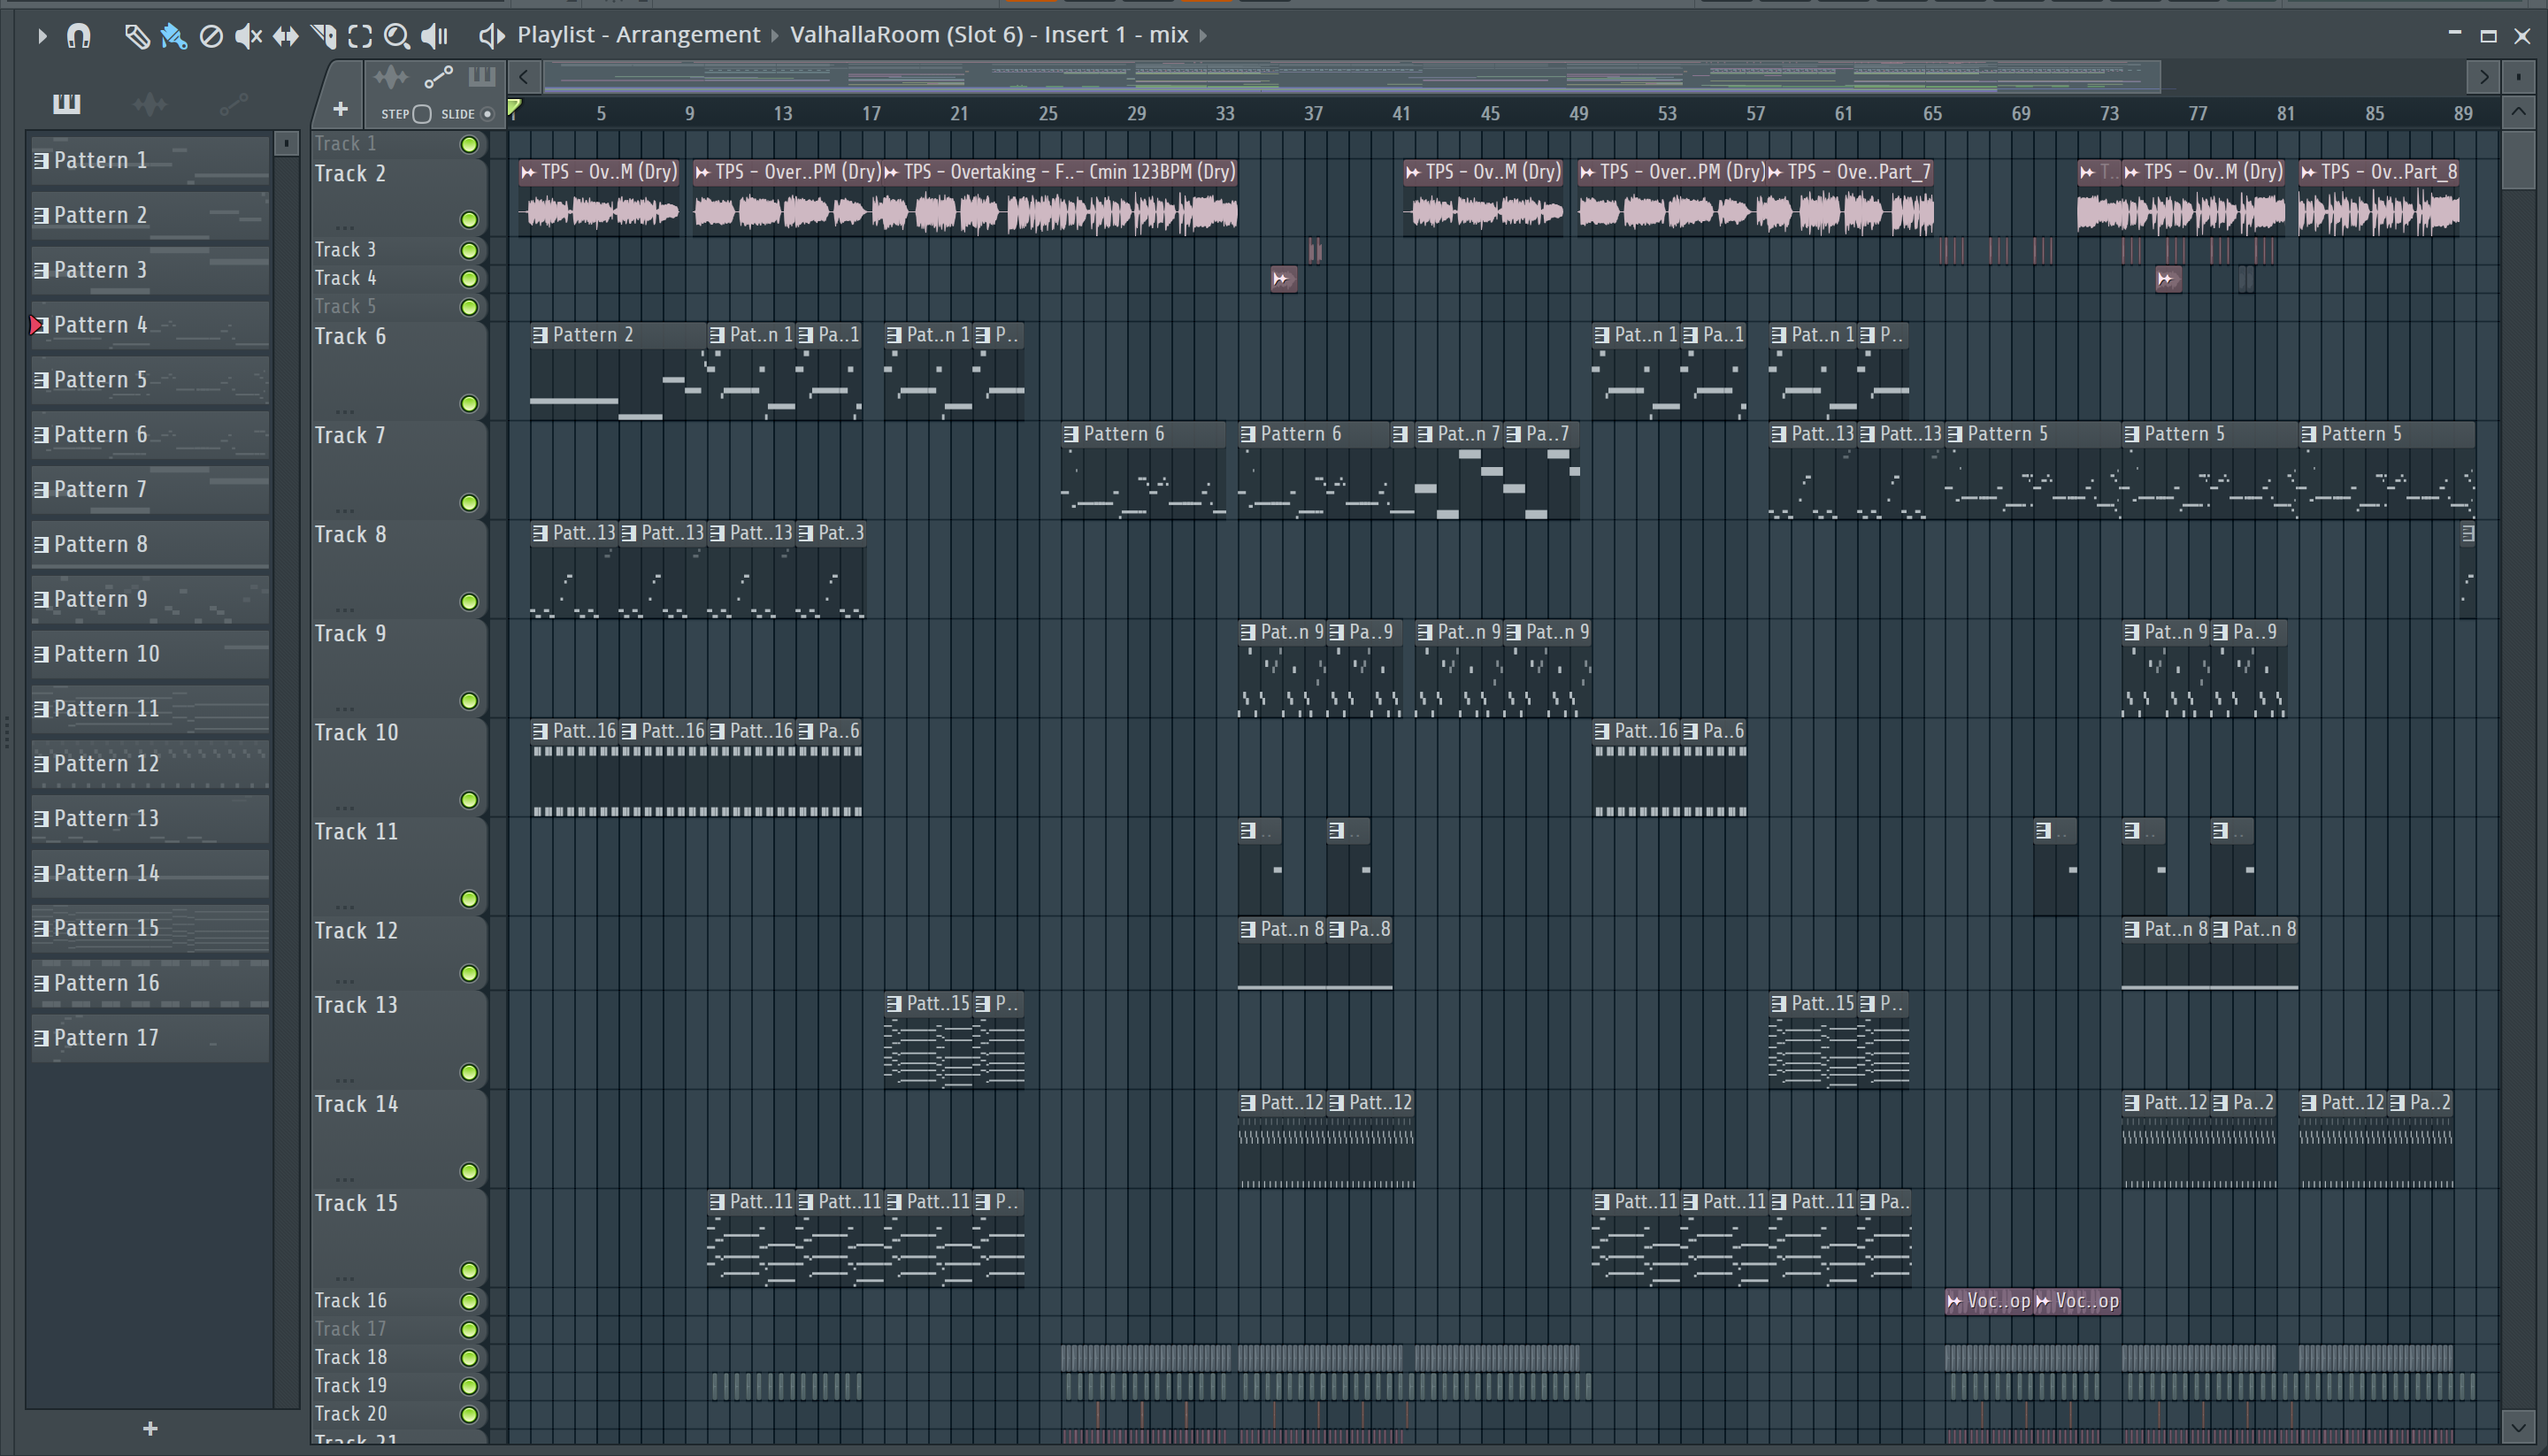Select Pattern 4 in the picker
The height and width of the screenshot is (1456, 2548).
tap(150, 325)
